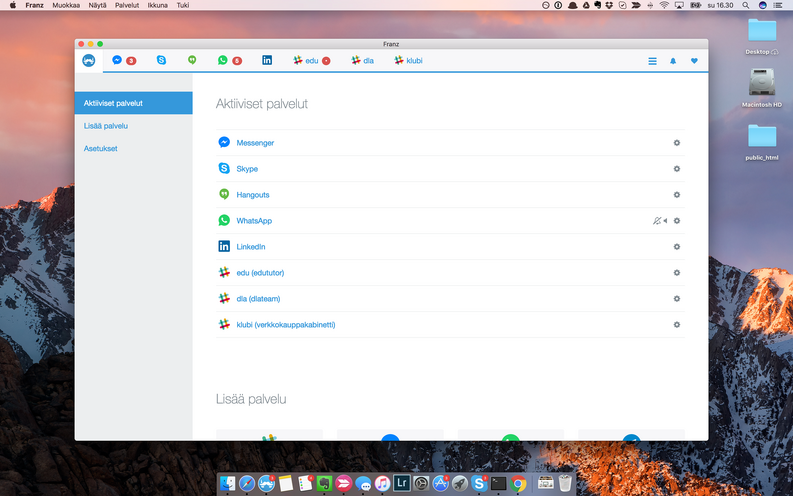Click the Hangouts logo in services list
This screenshot has width=793, height=496.
[x=224, y=195]
